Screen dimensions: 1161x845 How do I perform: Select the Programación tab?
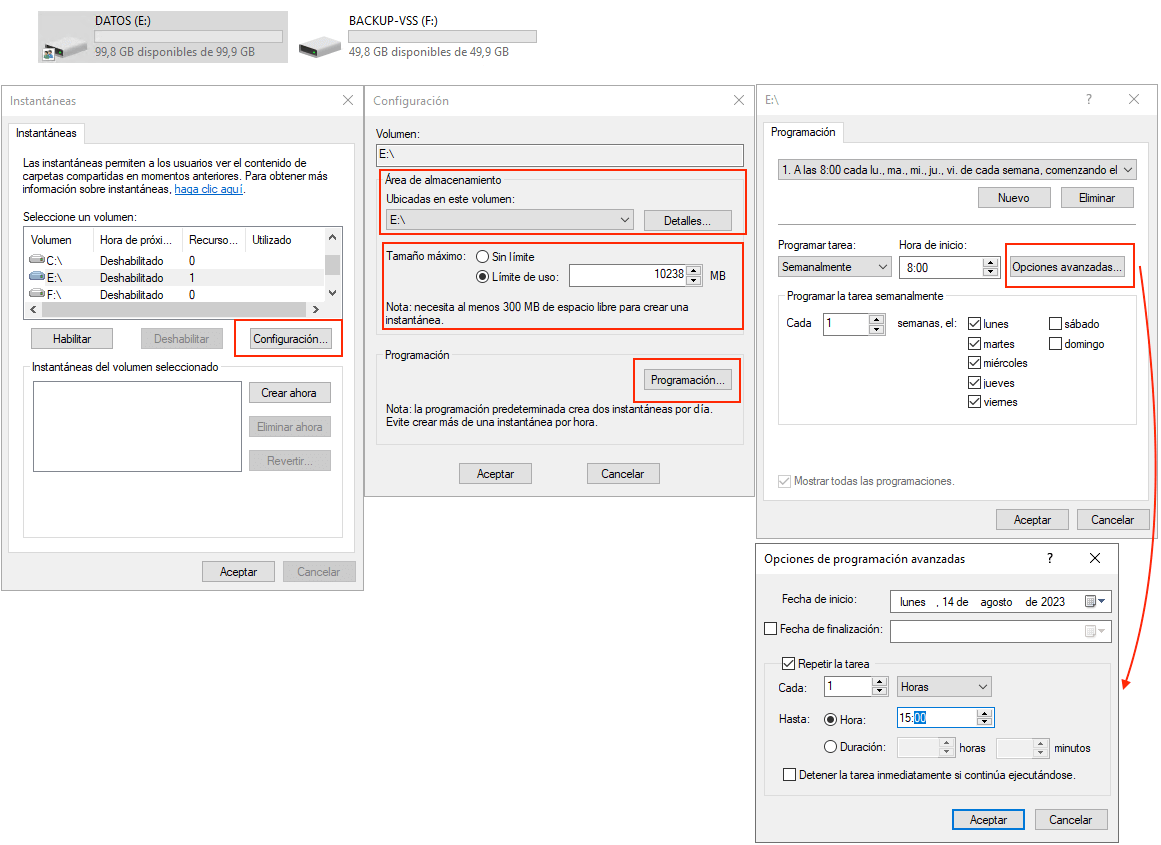point(803,132)
